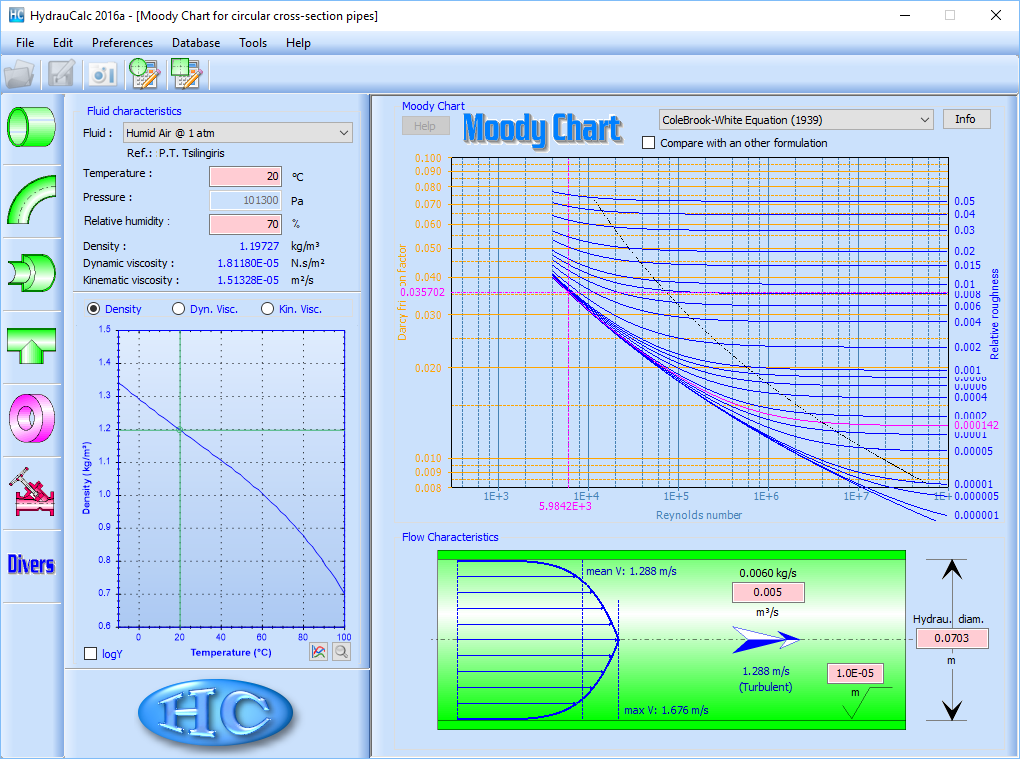Screen dimensions: 1020x759
Task: Select the straight pipe component icon
Action: point(31,126)
